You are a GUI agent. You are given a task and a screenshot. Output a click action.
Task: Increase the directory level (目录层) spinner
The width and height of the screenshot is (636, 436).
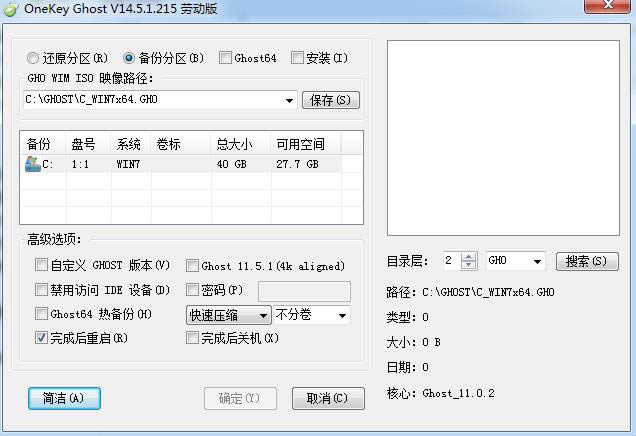(469, 257)
